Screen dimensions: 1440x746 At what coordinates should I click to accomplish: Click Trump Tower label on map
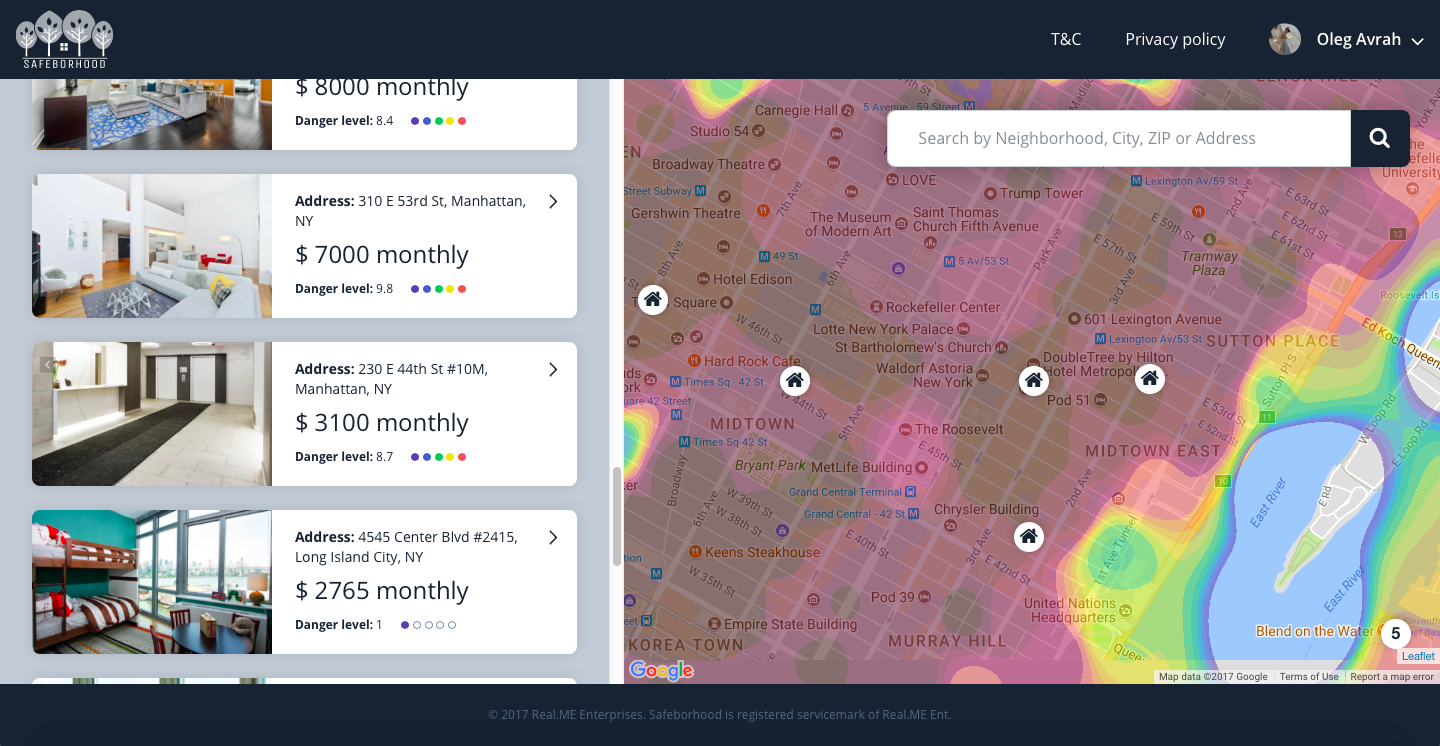tap(1042, 193)
